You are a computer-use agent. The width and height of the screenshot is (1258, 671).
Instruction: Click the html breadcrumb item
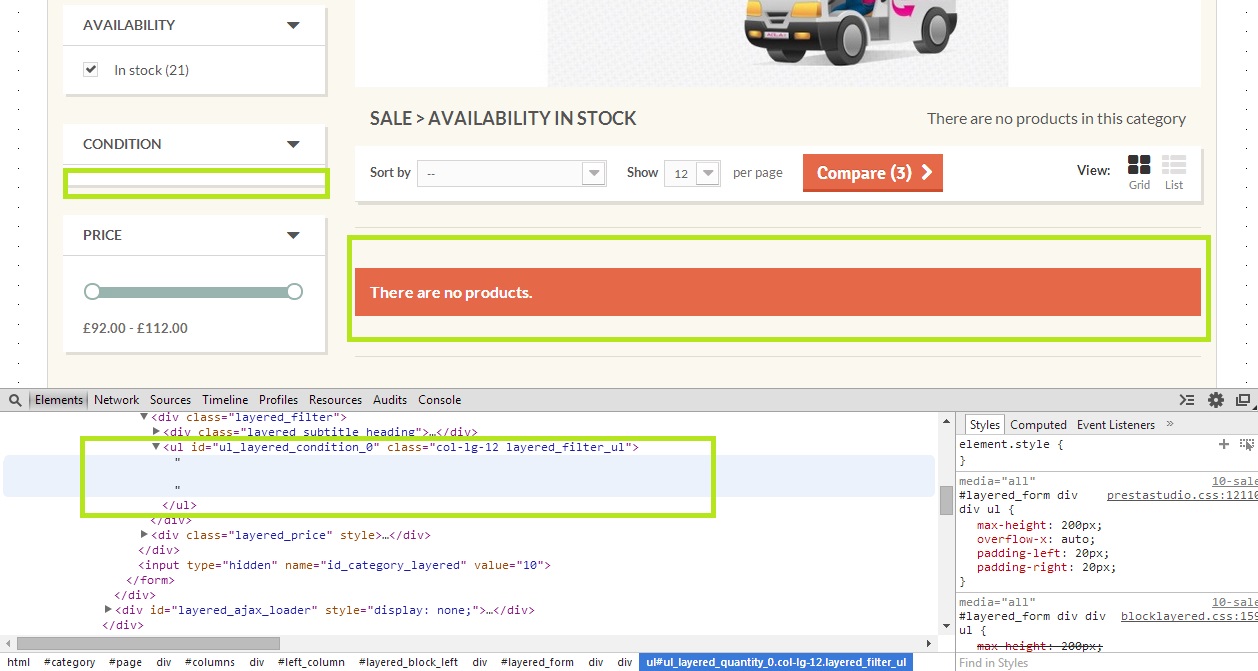(x=18, y=662)
